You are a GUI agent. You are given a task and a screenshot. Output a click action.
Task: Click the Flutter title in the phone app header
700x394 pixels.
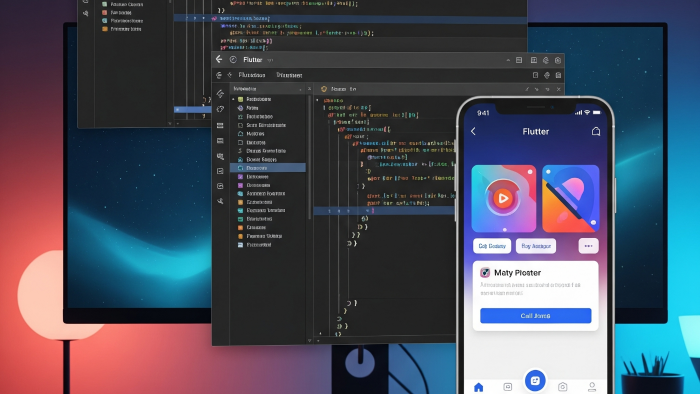536,132
